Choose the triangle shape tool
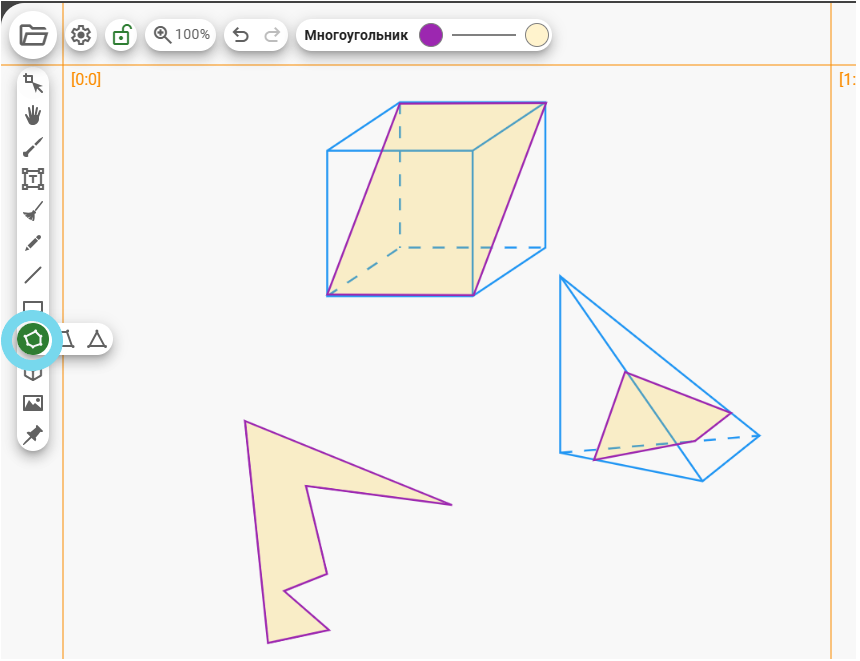860x661 pixels. click(x=96, y=339)
